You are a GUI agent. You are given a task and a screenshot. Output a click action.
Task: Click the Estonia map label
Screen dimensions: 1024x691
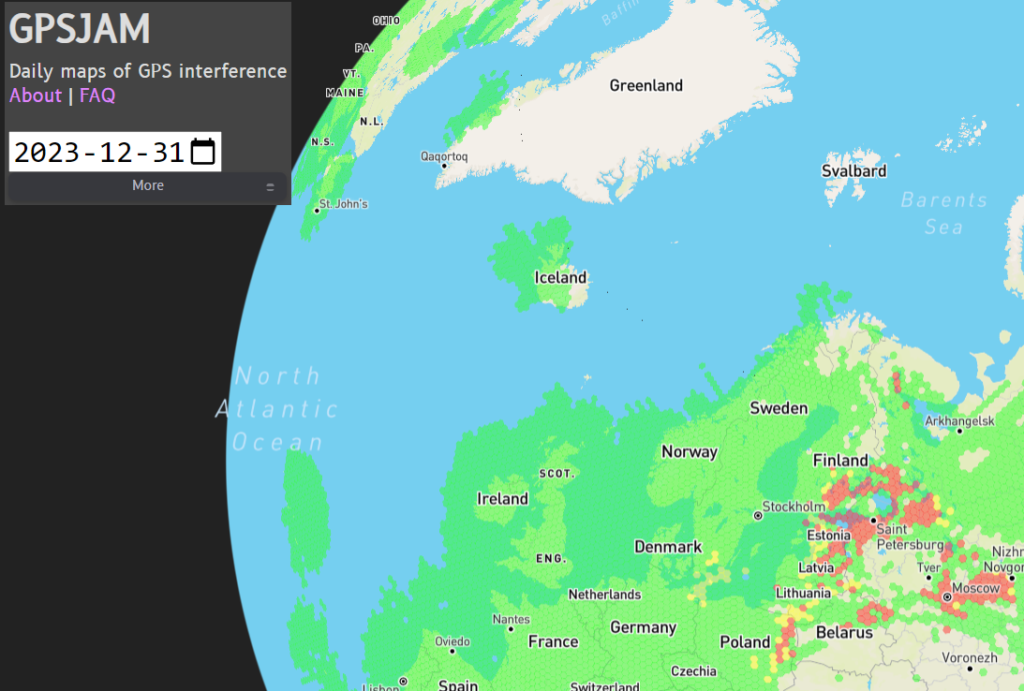tap(829, 536)
